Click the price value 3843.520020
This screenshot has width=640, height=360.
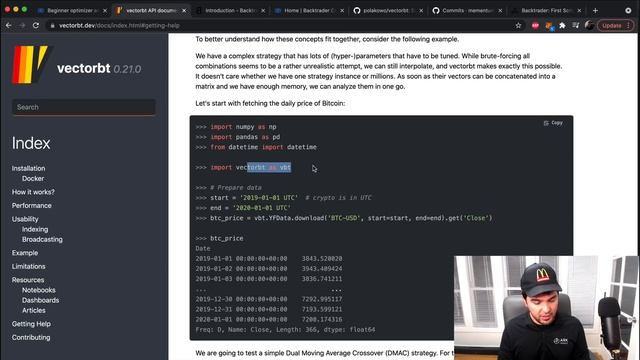point(322,258)
